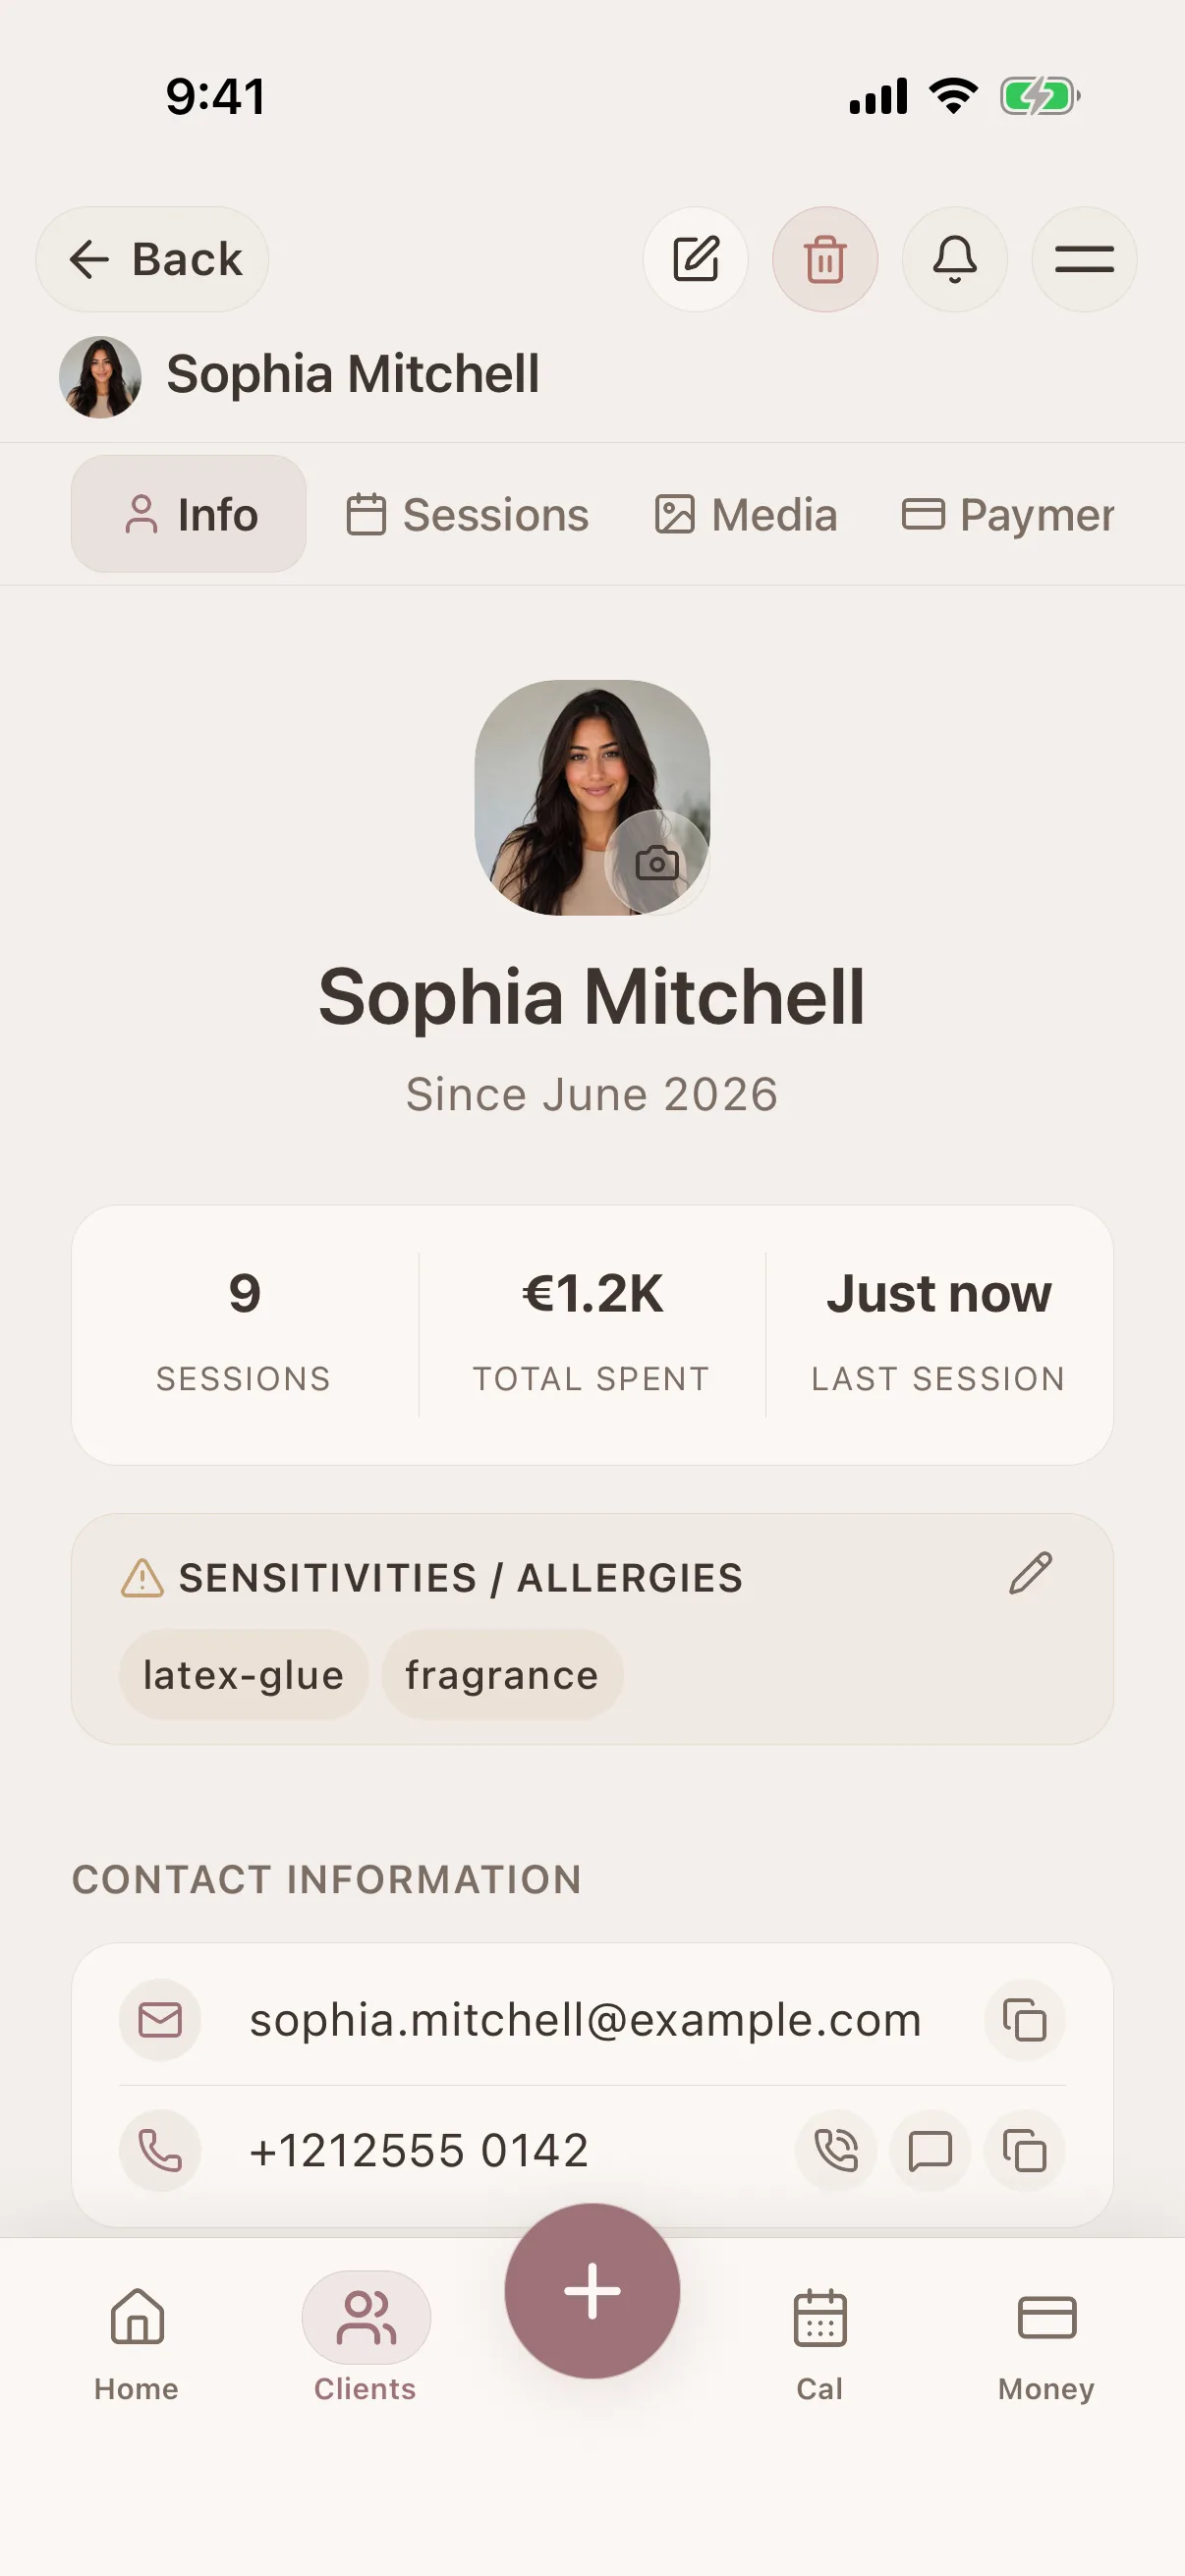Delete client using the trash icon
Screen dimensions: 1185x2576
click(x=825, y=259)
